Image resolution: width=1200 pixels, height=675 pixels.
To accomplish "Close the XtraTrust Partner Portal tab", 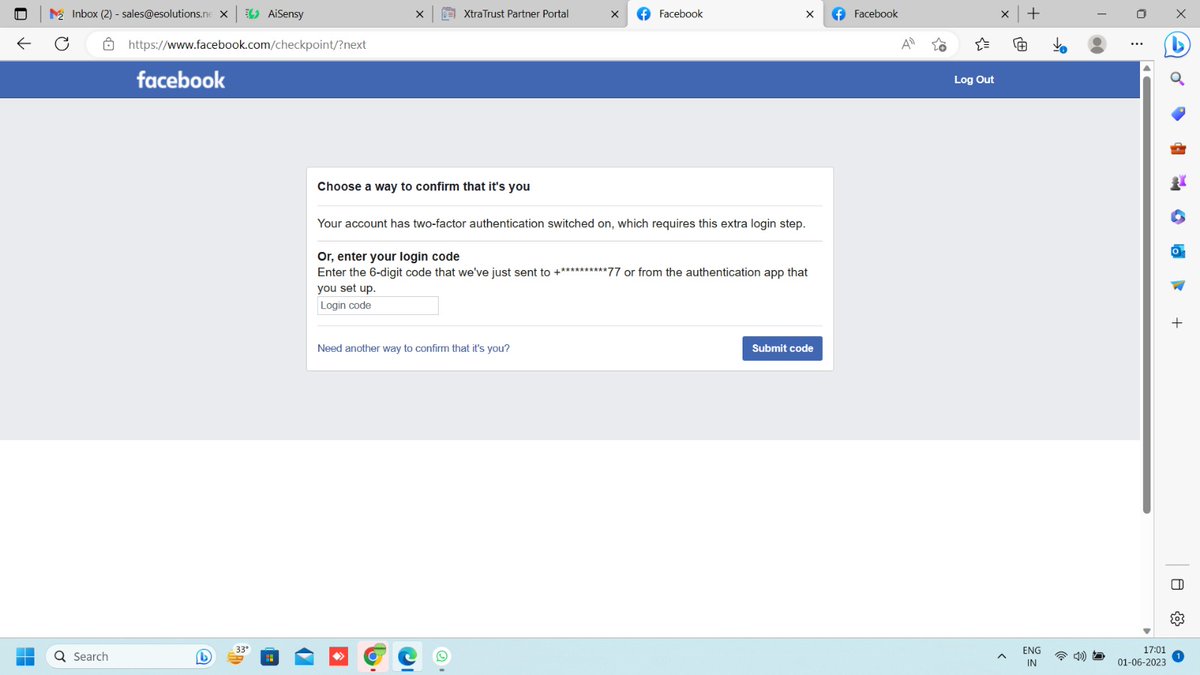I will point(614,14).
